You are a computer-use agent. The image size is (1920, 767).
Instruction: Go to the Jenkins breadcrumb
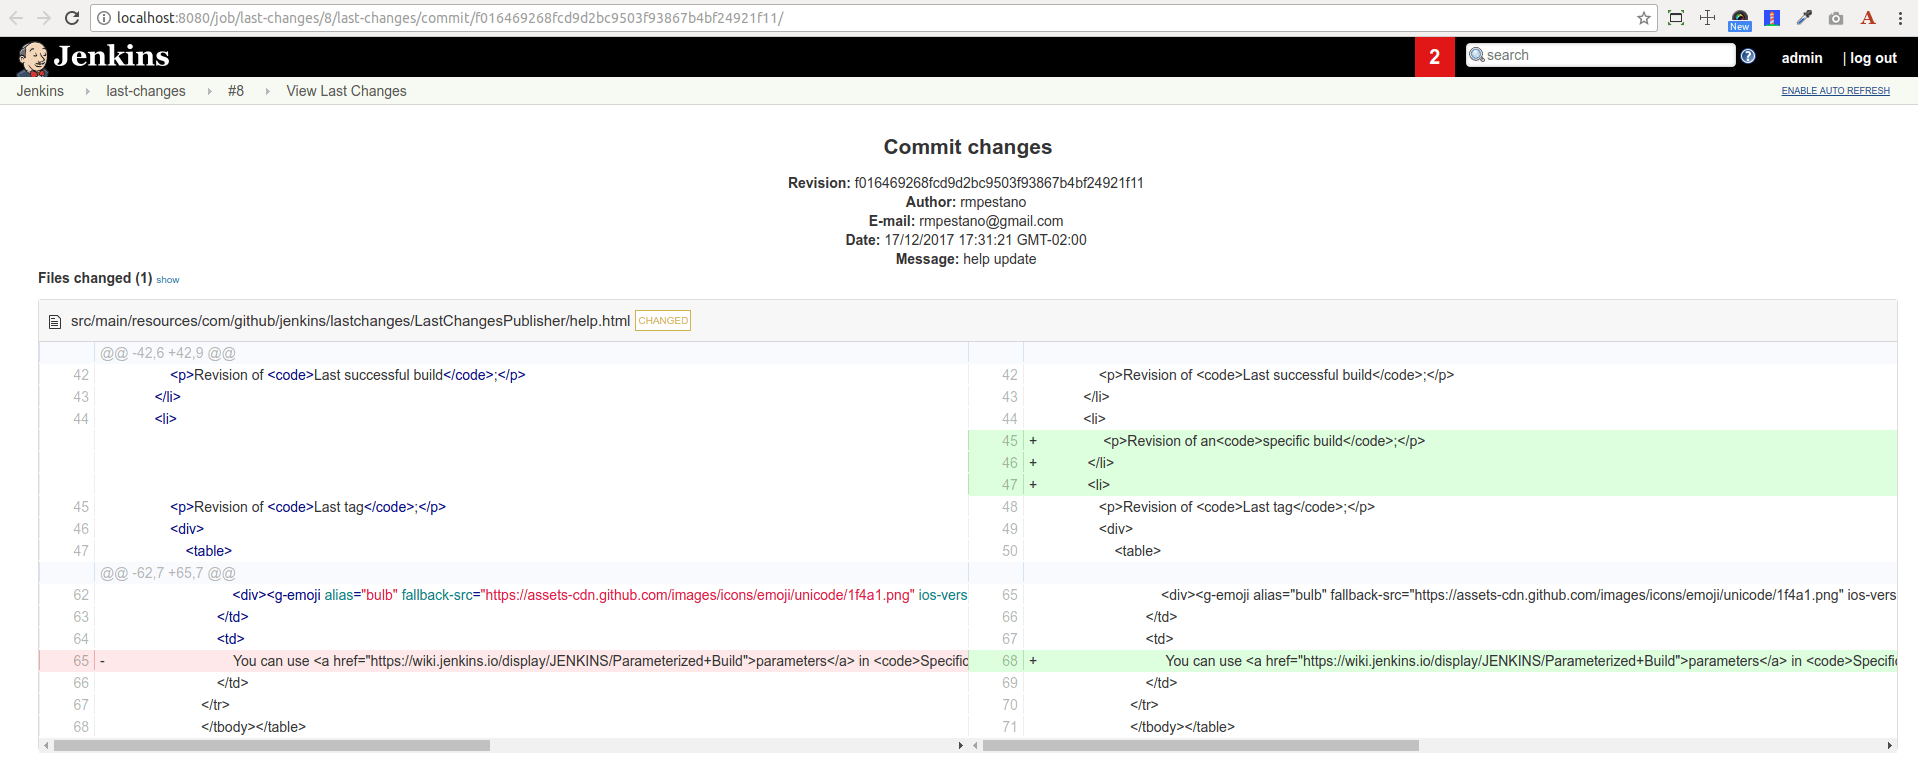pos(40,91)
